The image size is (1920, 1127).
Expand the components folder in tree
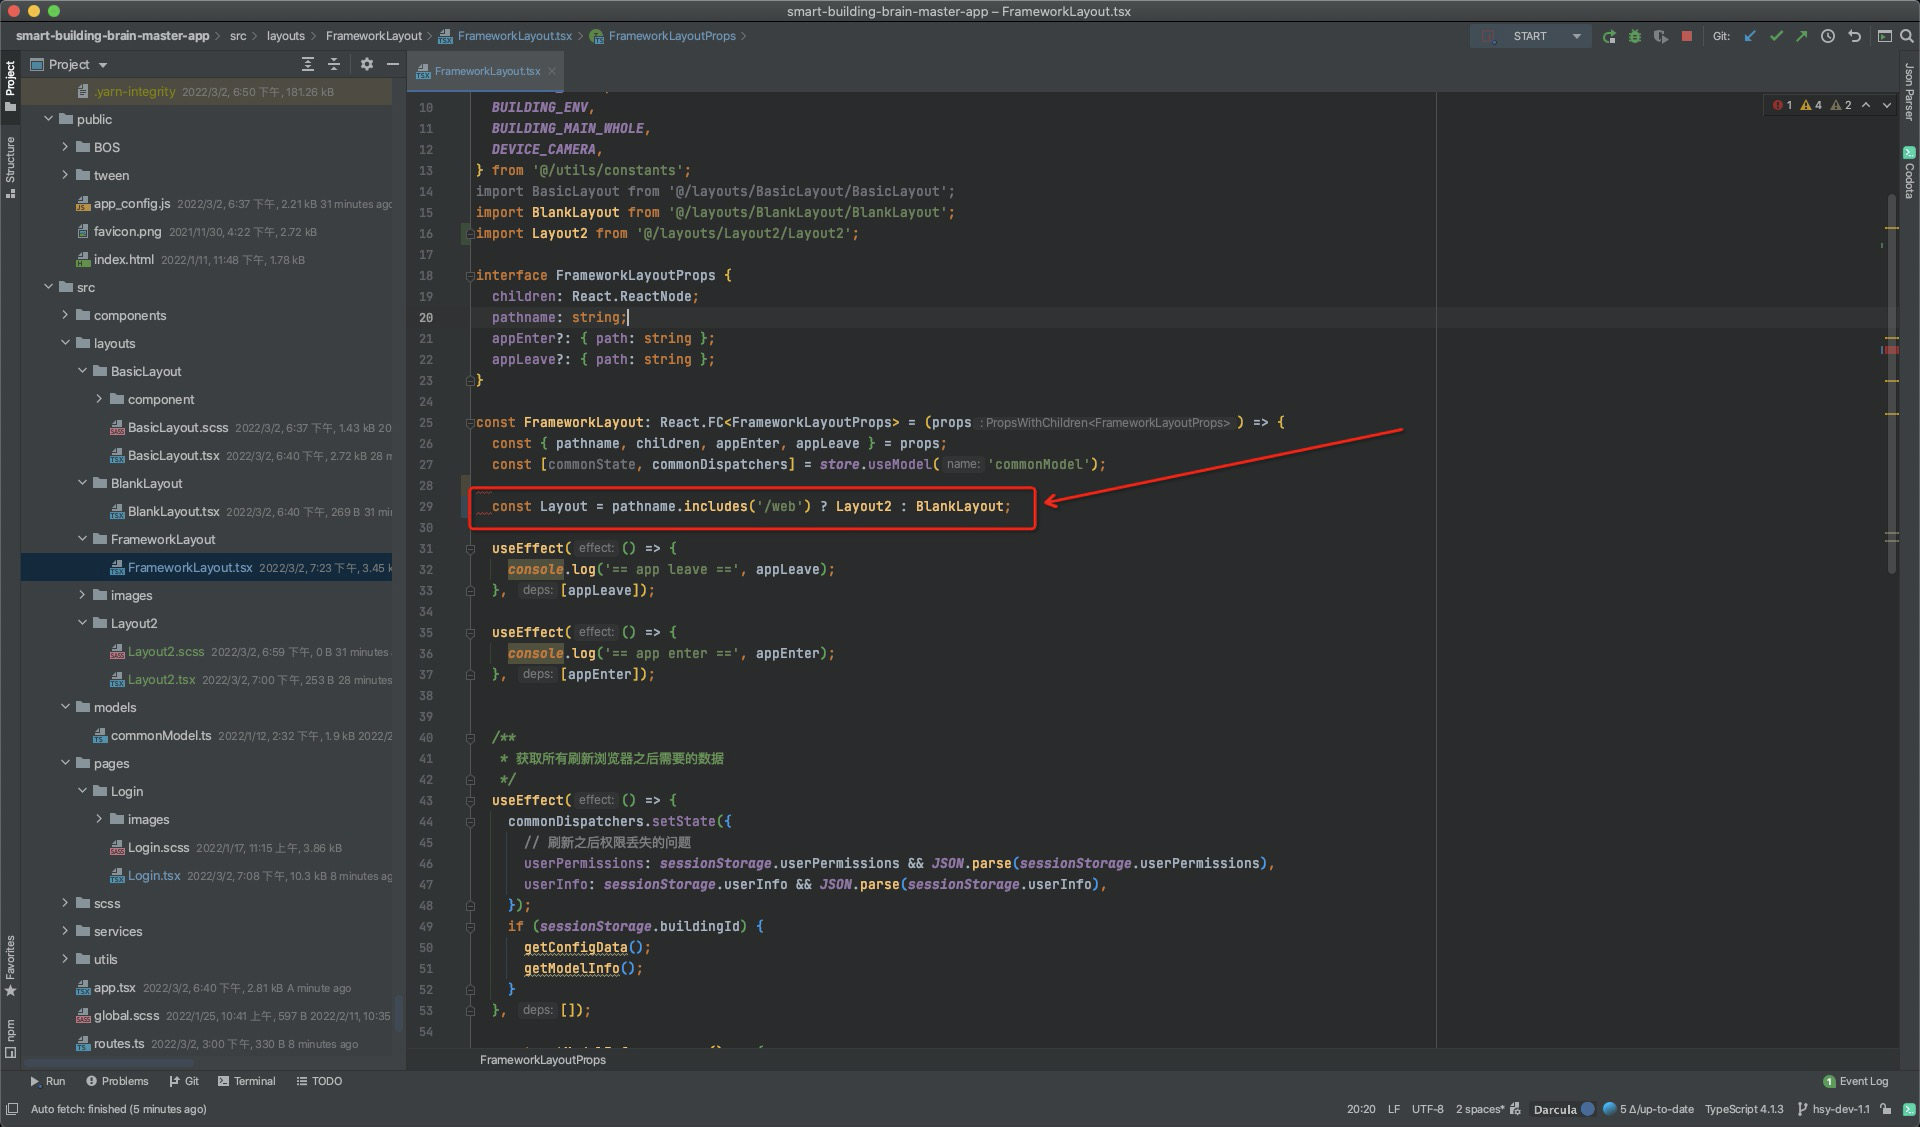pyautogui.click(x=66, y=315)
